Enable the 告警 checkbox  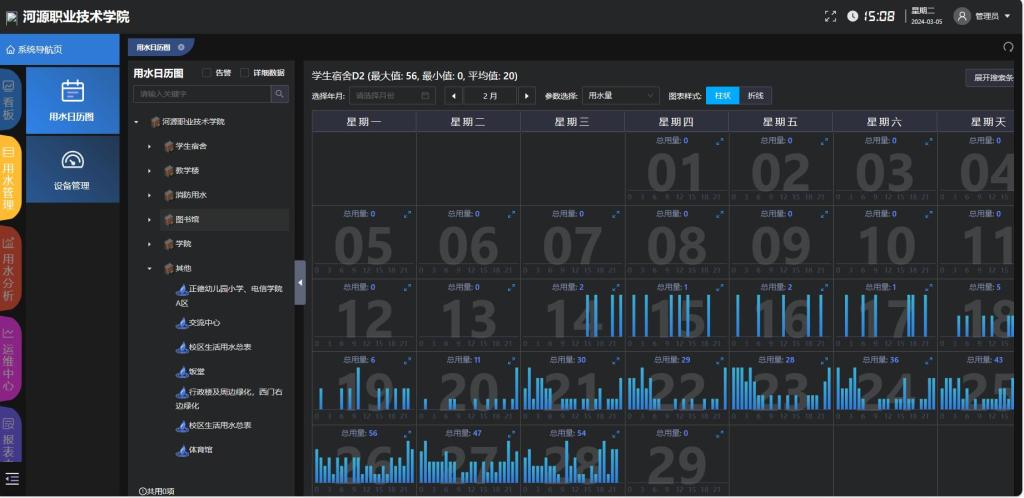tap(207, 72)
